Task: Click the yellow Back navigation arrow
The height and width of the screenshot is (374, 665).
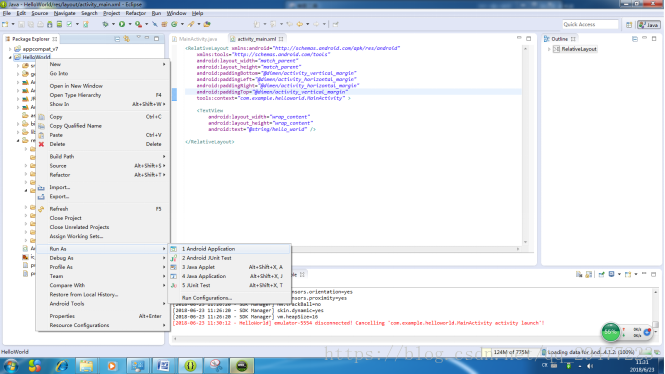Action: pyautogui.click(x=299, y=24)
